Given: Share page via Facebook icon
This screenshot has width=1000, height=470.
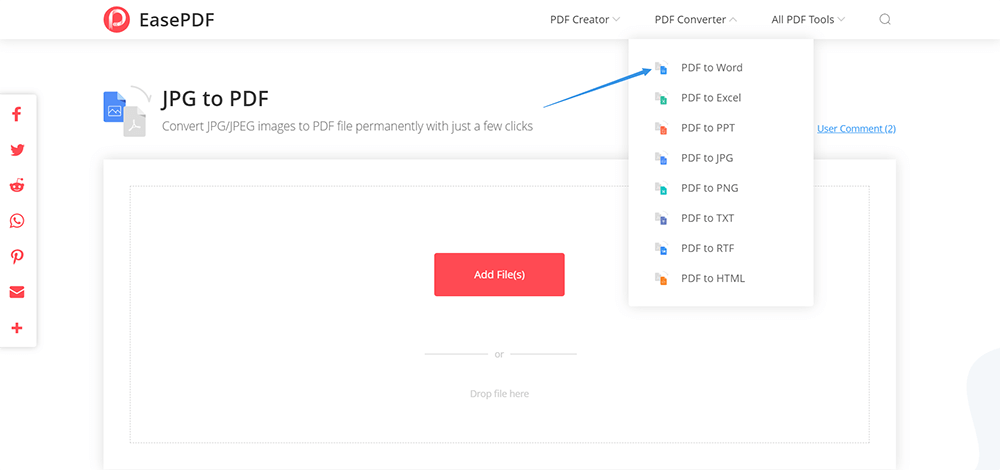Looking at the screenshot, I should (17, 114).
